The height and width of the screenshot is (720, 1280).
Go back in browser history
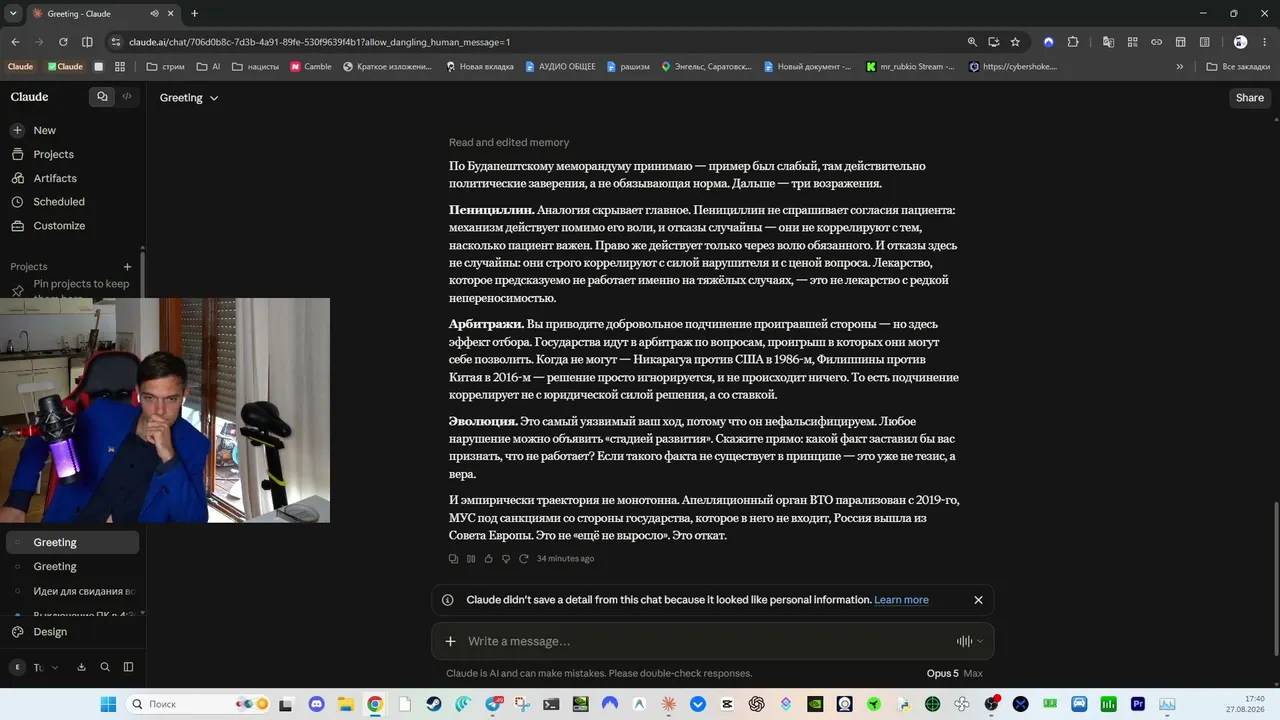pos(15,42)
